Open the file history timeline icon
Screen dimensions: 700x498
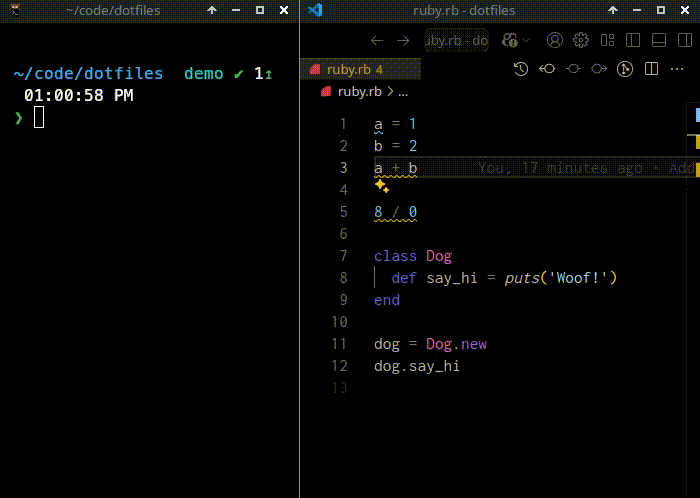click(520, 69)
